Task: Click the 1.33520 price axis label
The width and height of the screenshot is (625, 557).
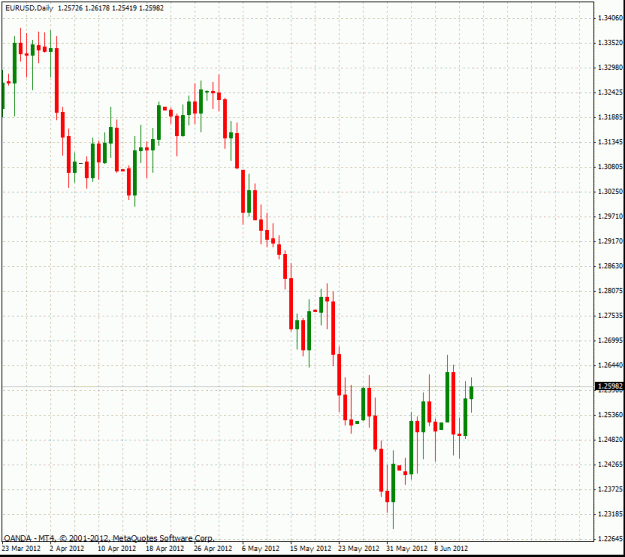Action: click(610, 42)
